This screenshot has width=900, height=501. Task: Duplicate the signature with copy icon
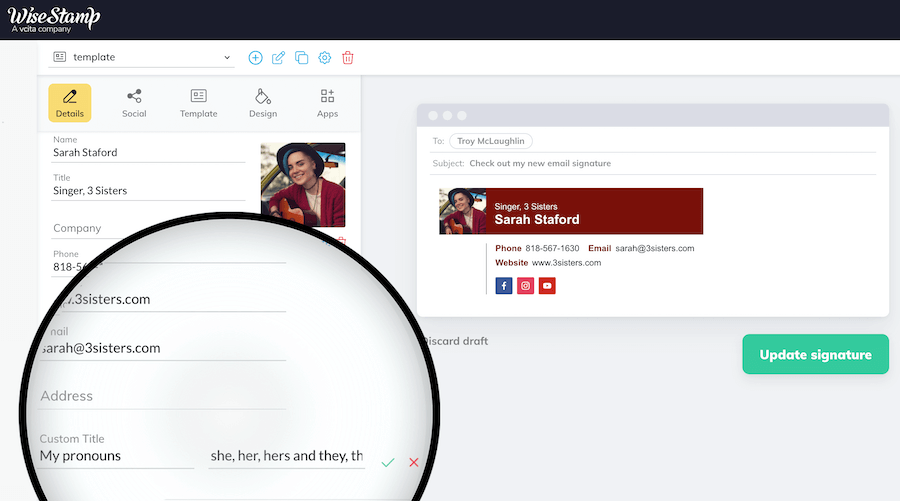pyautogui.click(x=301, y=57)
